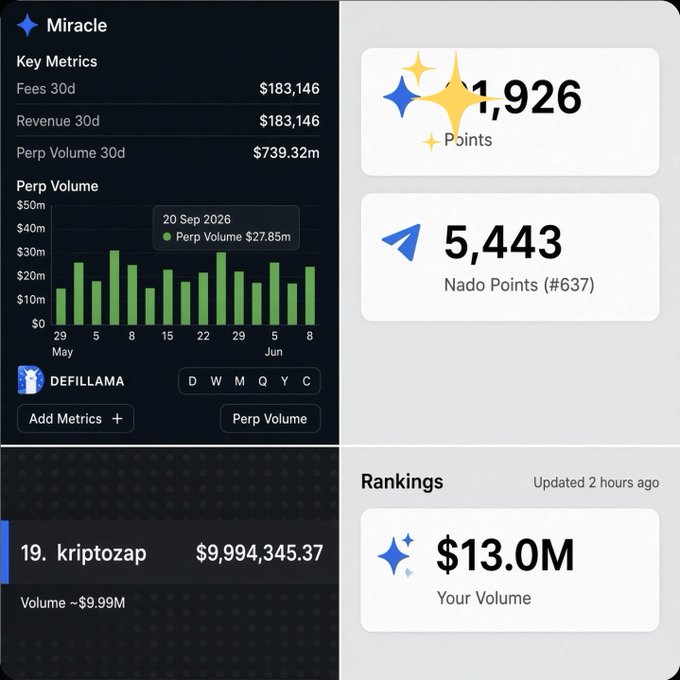Image resolution: width=680 pixels, height=680 pixels.
Task: Click the Fees 30d value $183,146
Action: coord(289,88)
